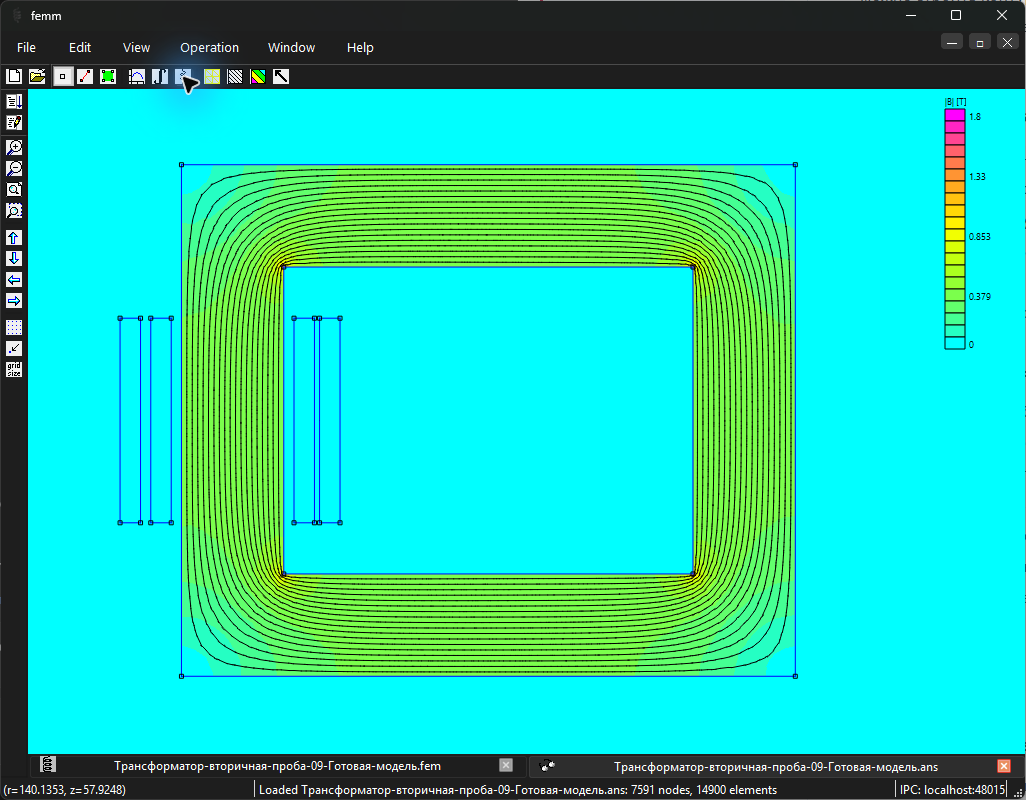Open the Edit menu
This screenshot has width=1026, height=800.
coord(80,48)
